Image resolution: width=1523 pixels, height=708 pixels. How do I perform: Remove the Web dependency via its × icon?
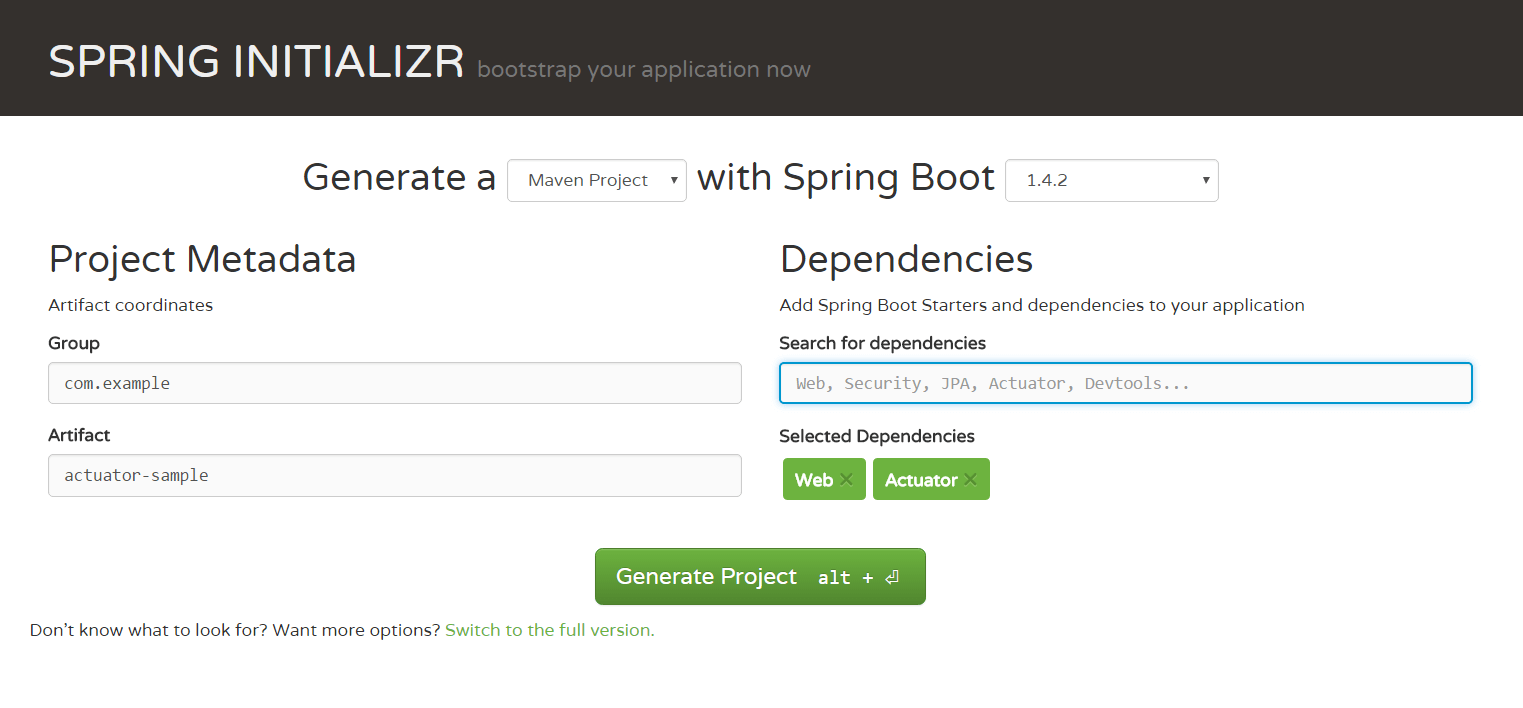846,479
